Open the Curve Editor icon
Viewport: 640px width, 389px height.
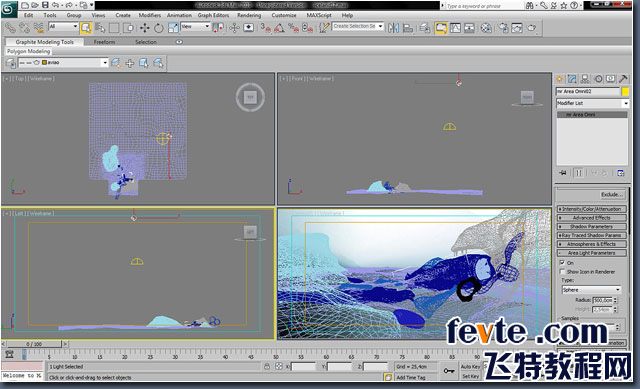pos(456,28)
